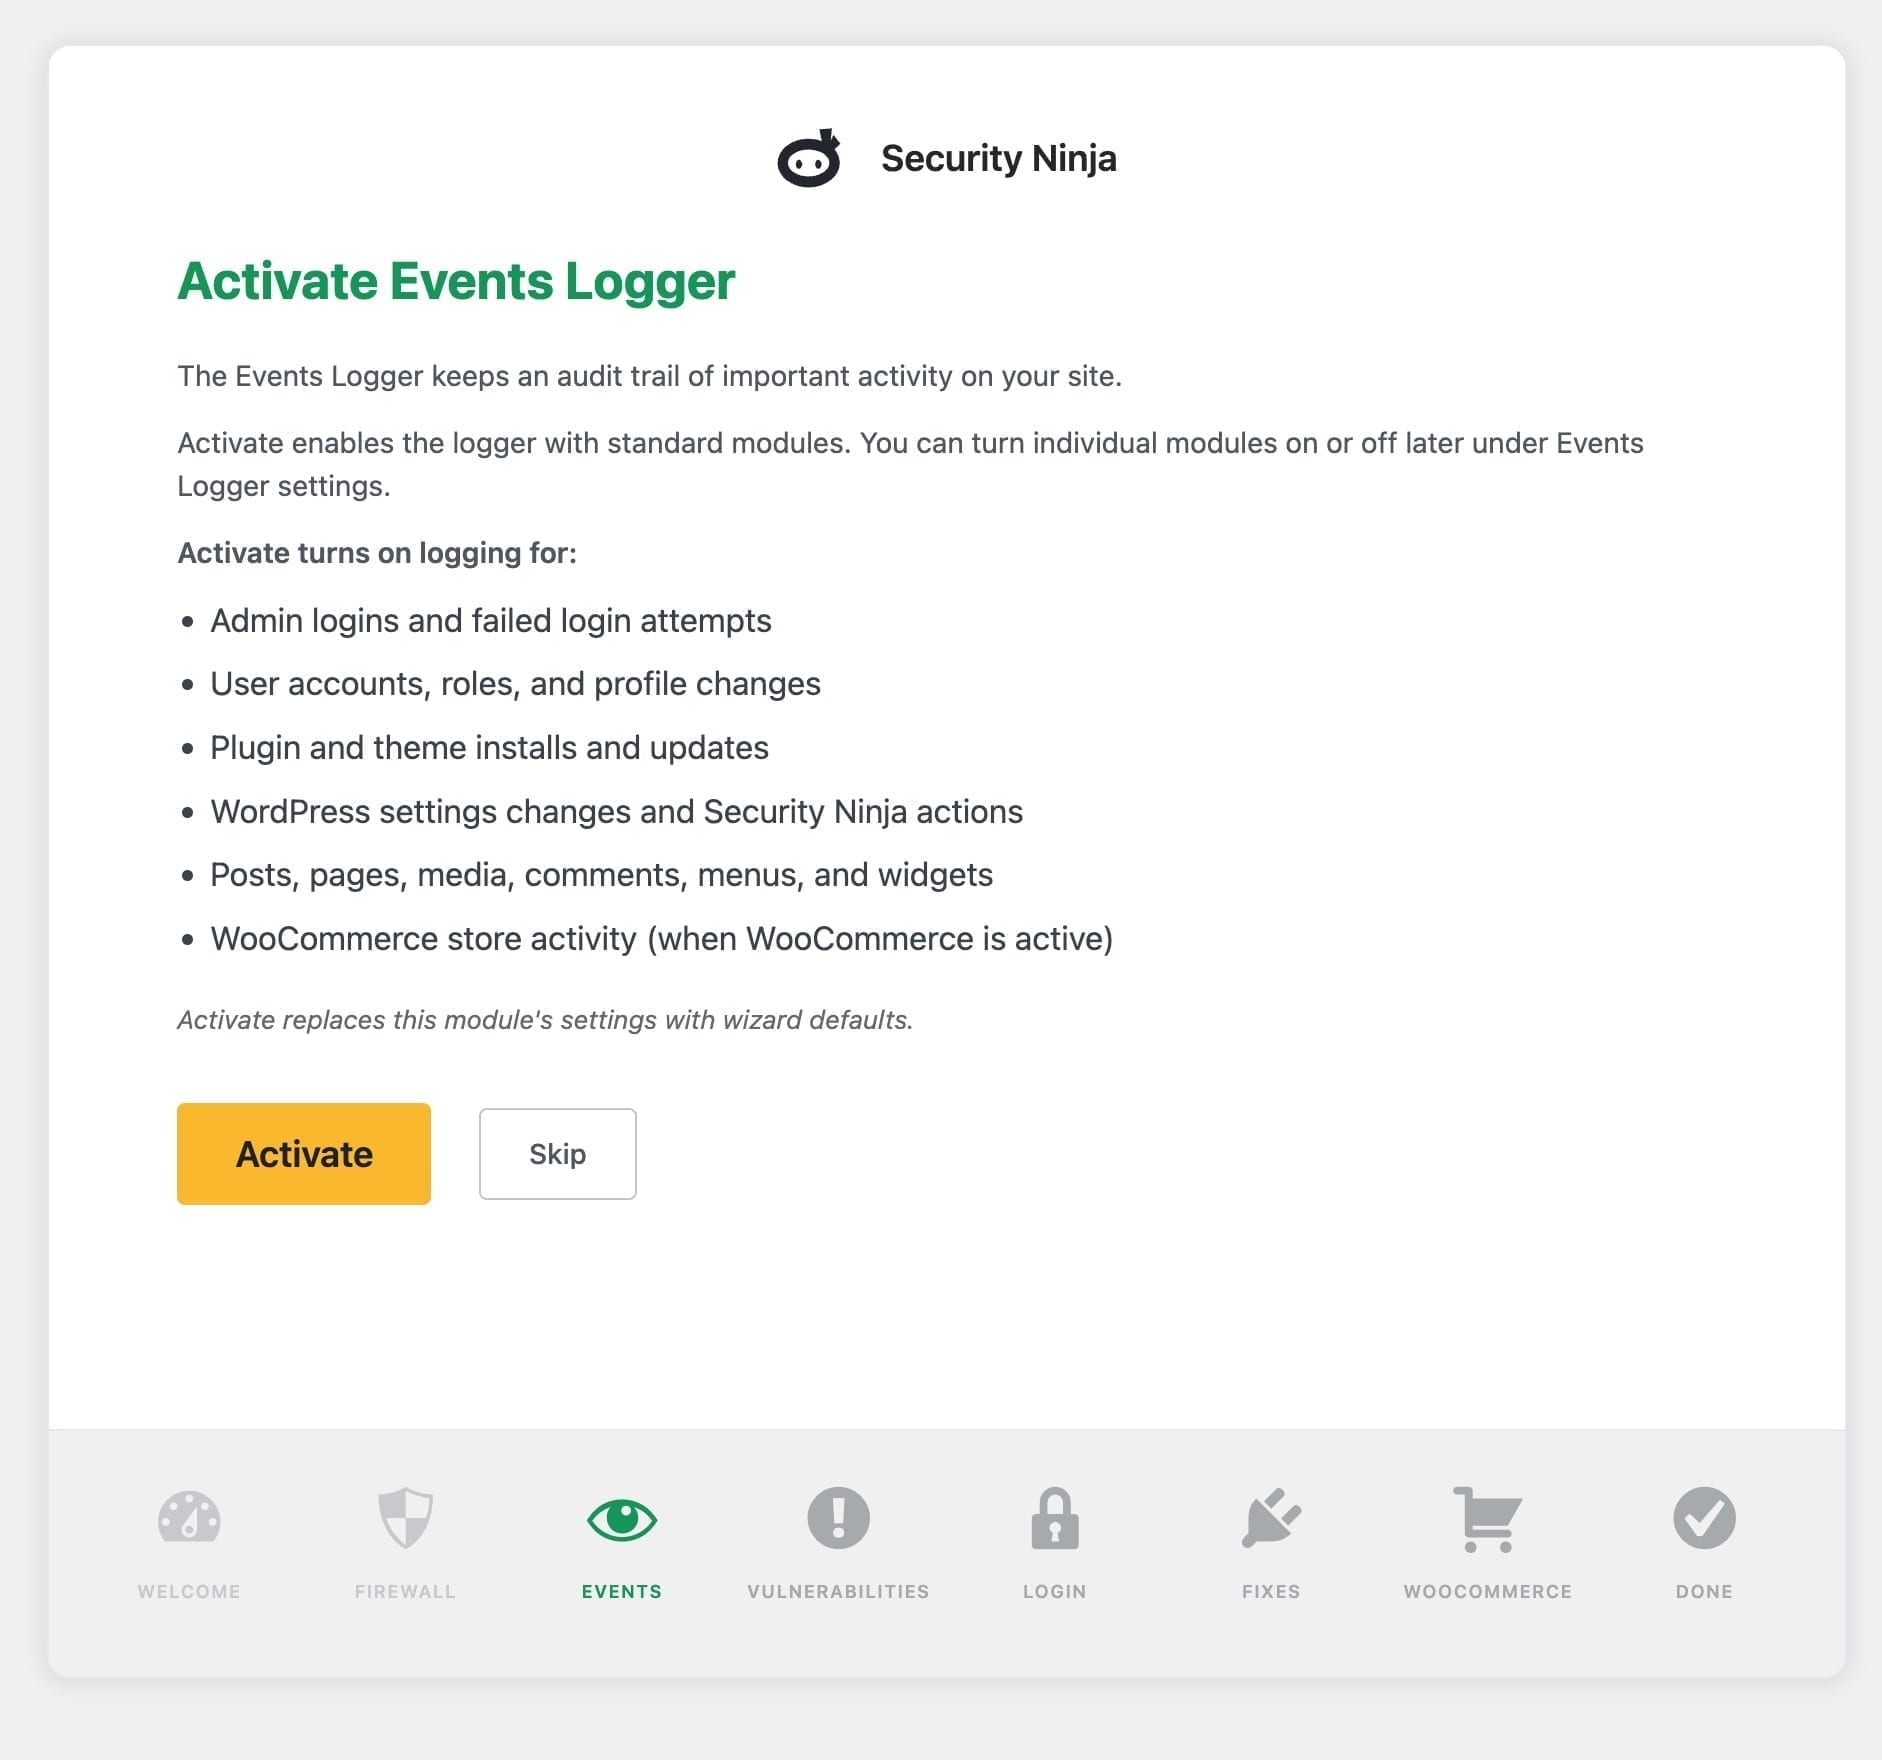Select the WOOCOMMERCE step label

pos(1488,1591)
